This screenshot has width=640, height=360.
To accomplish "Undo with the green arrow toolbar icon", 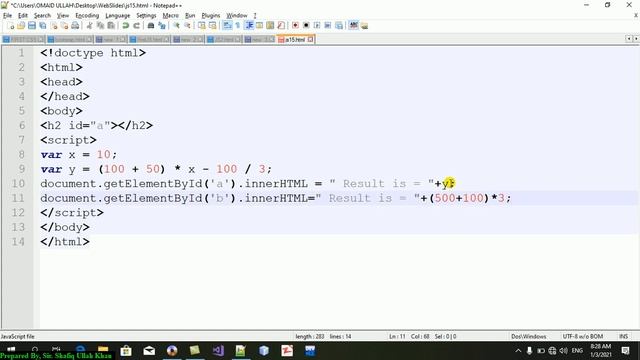I will point(126,26).
